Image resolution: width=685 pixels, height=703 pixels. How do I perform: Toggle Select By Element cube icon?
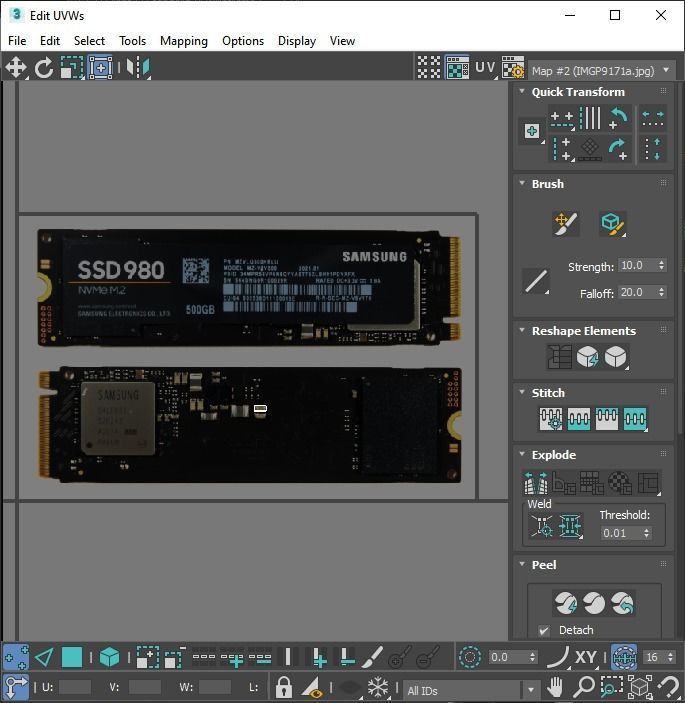click(x=109, y=657)
